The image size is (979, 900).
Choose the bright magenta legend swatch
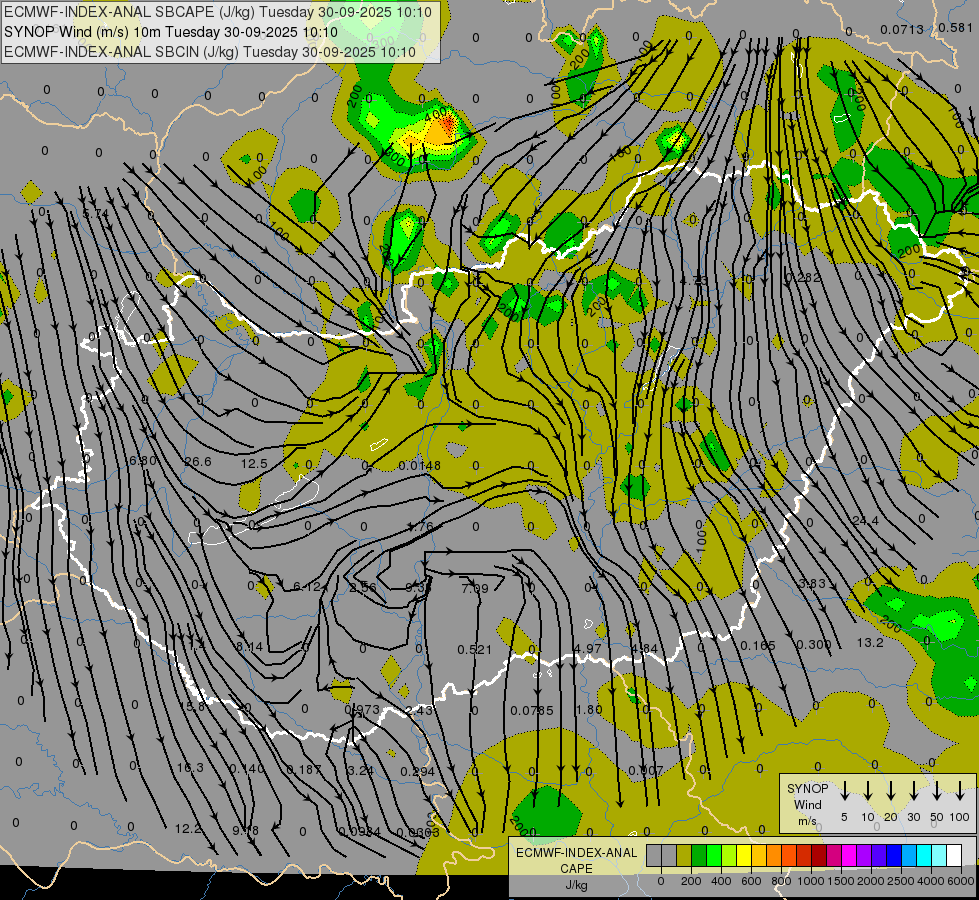click(x=849, y=856)
